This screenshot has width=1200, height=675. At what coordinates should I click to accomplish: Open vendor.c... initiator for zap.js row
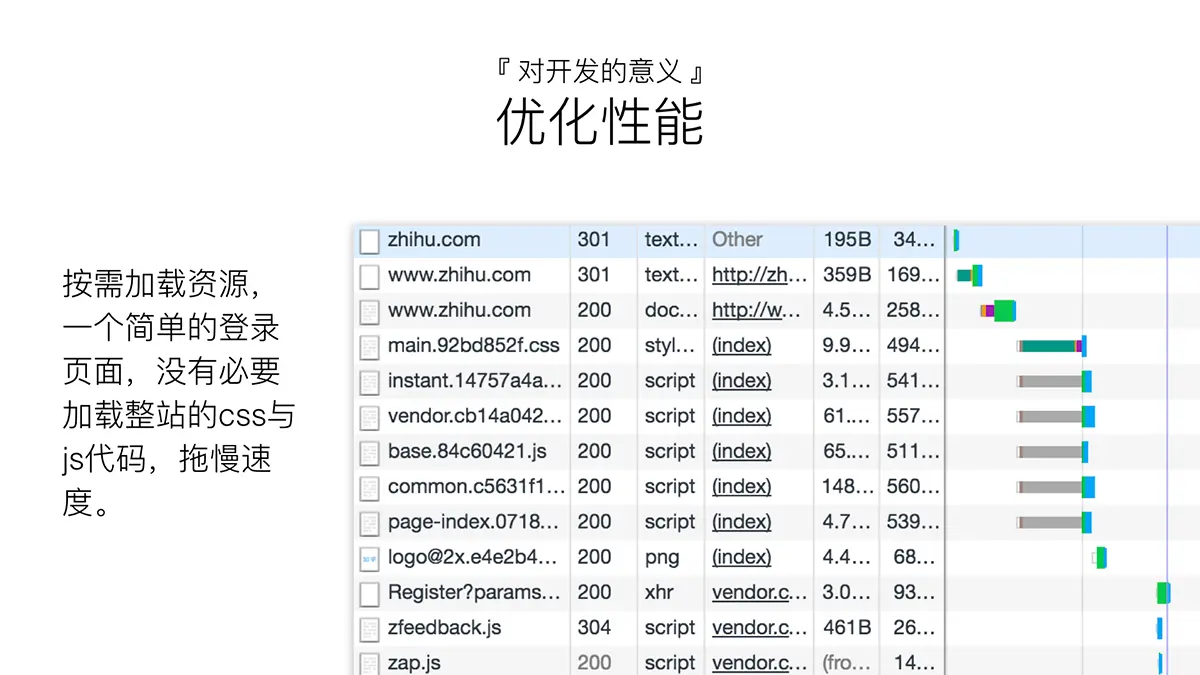pos(759,662)
